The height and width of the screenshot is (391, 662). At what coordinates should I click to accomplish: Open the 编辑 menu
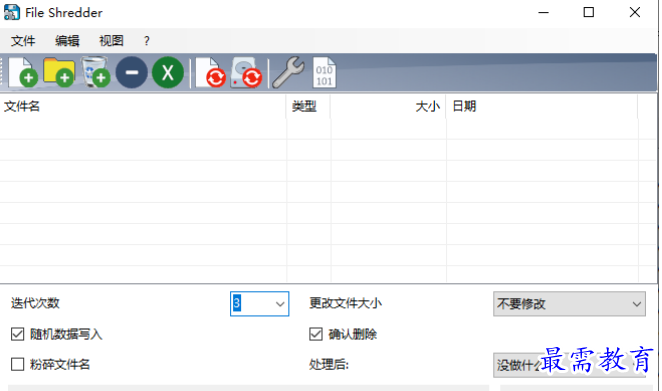[67, 41]
